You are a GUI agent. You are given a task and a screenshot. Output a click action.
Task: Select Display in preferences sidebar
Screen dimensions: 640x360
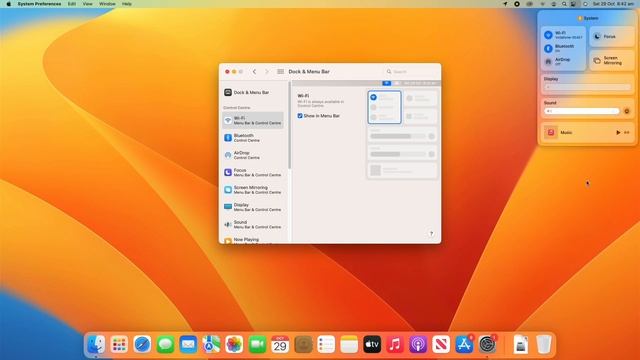(253, 207)
